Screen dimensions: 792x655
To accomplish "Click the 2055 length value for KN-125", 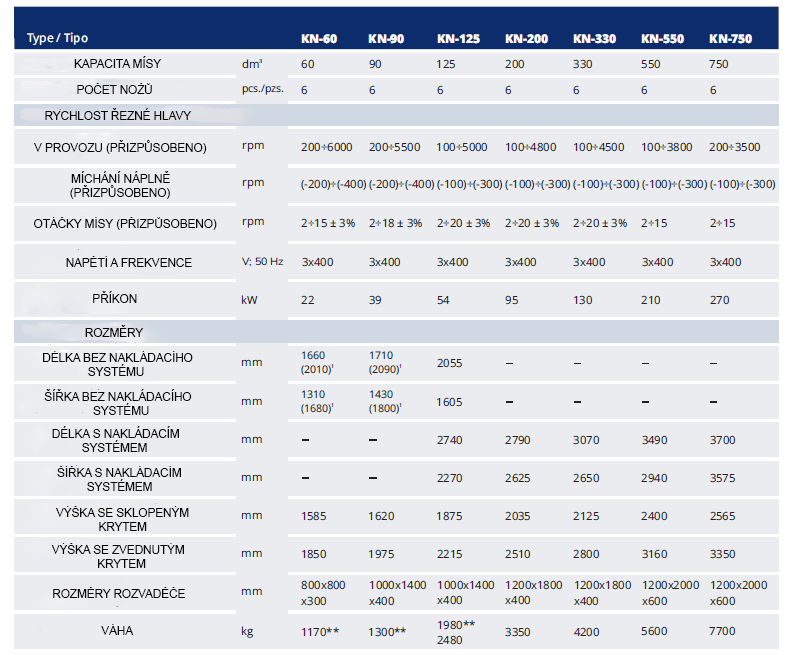I will pyautogui.click(x=450, y=363).
